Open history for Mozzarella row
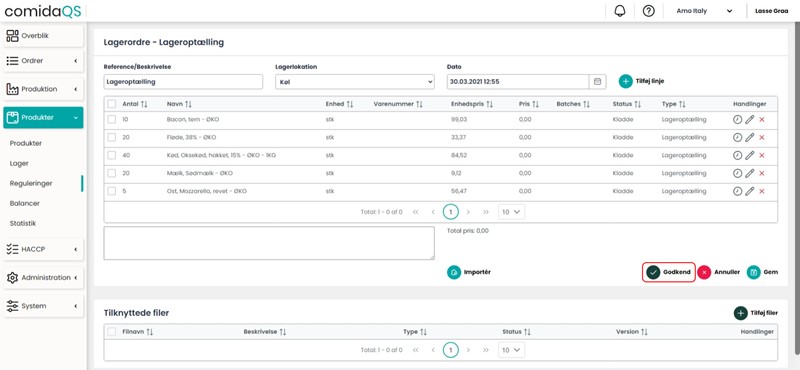The width and height of the screenshot is (800, 370). (x=737, y=191)
